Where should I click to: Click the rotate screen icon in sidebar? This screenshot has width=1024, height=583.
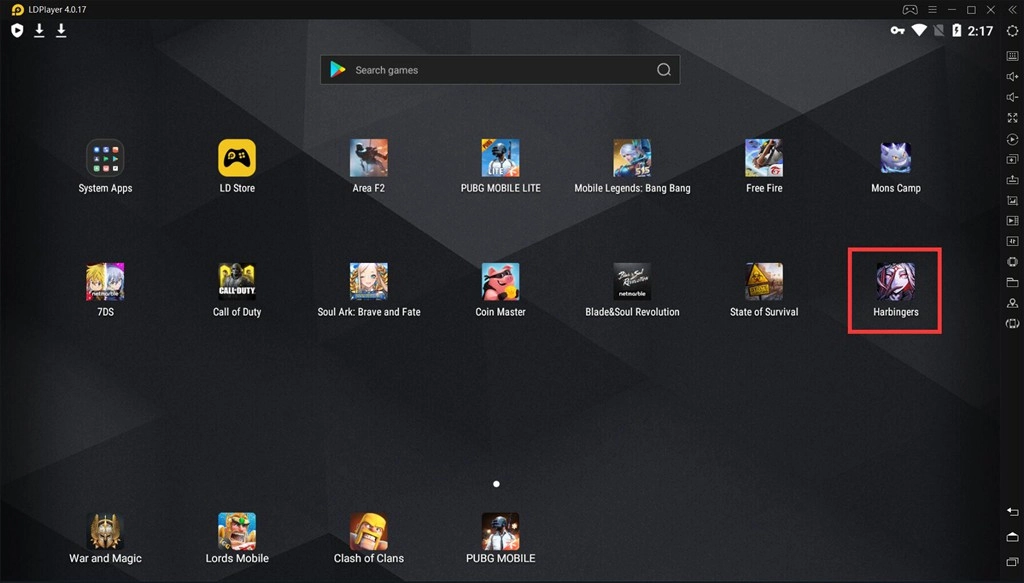tap(1012, 324)
